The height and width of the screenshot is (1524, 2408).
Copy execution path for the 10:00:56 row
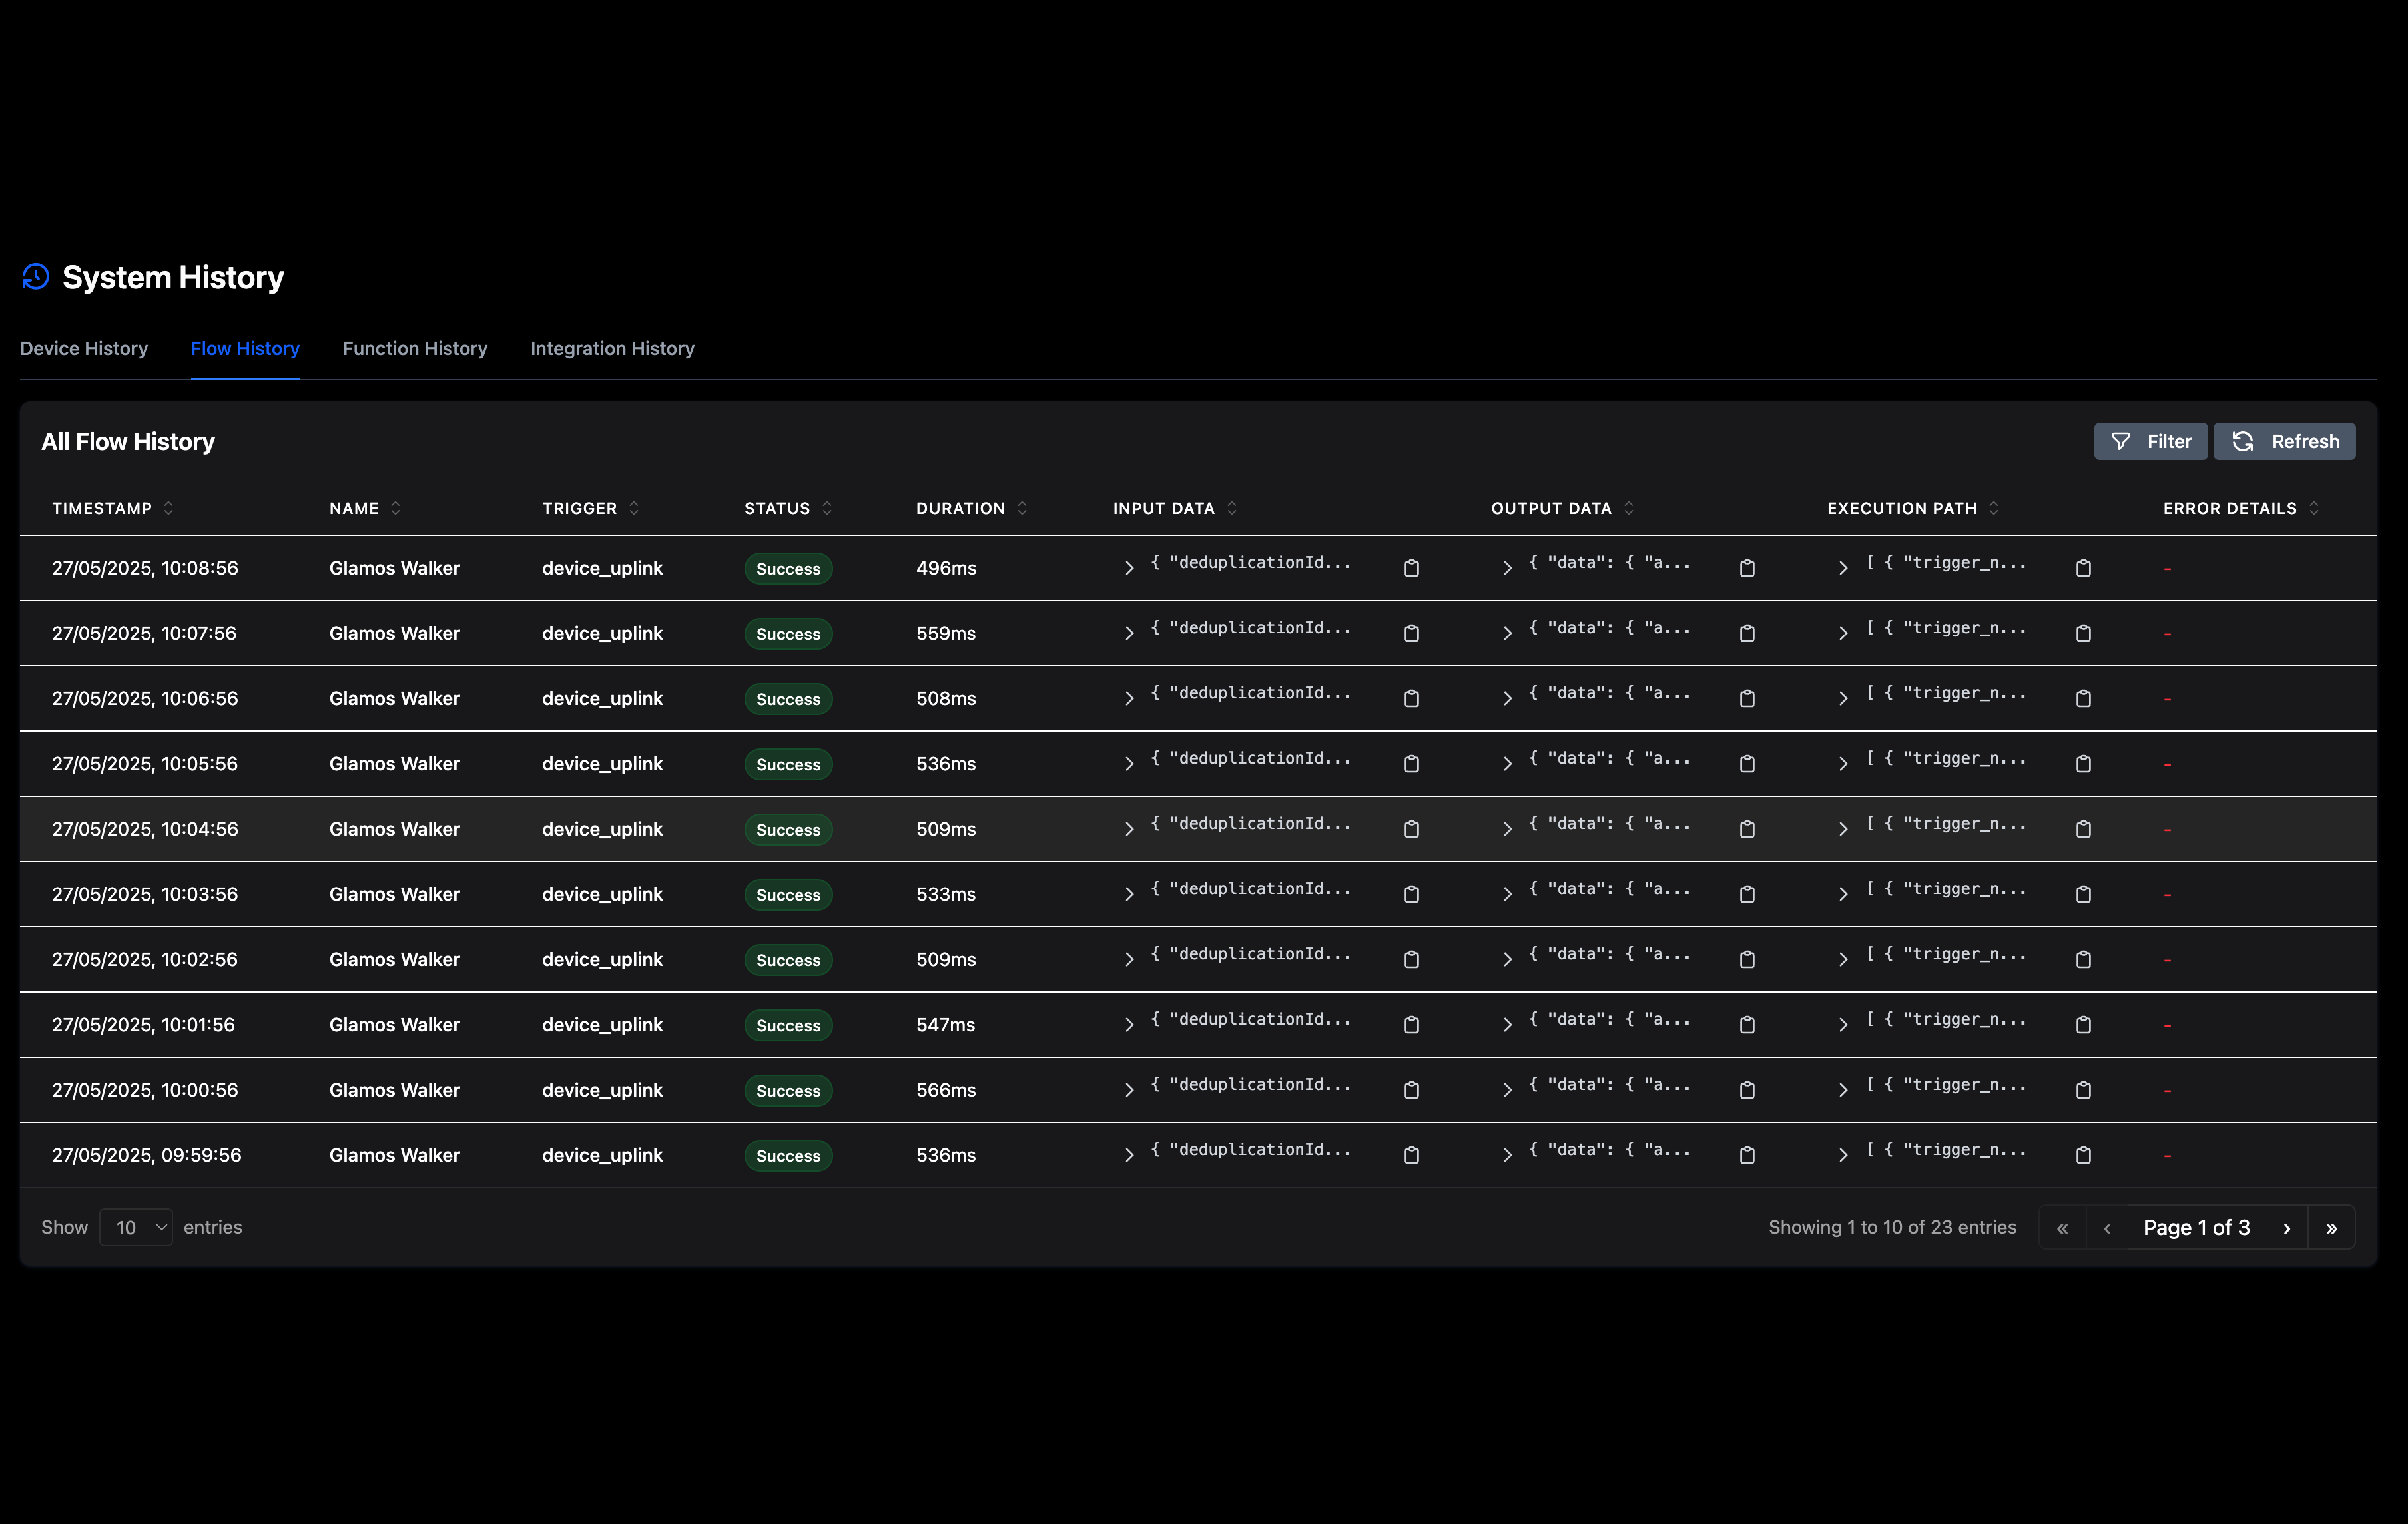2083,1090
